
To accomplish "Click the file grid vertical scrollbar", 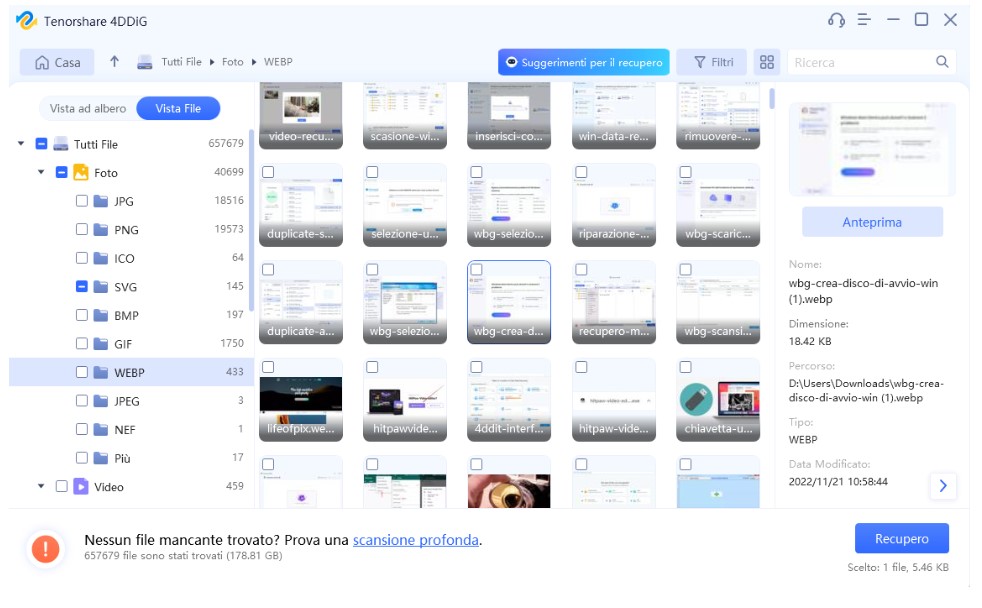I will click(772, 98).
